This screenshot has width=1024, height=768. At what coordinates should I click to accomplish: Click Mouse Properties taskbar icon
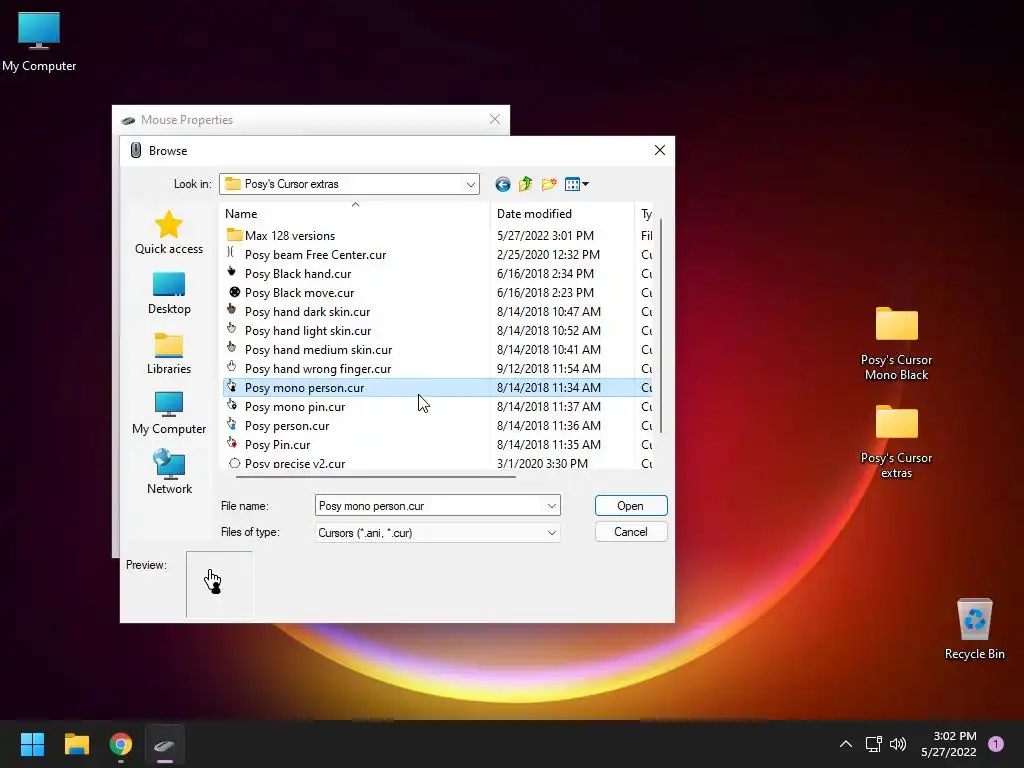165,744
